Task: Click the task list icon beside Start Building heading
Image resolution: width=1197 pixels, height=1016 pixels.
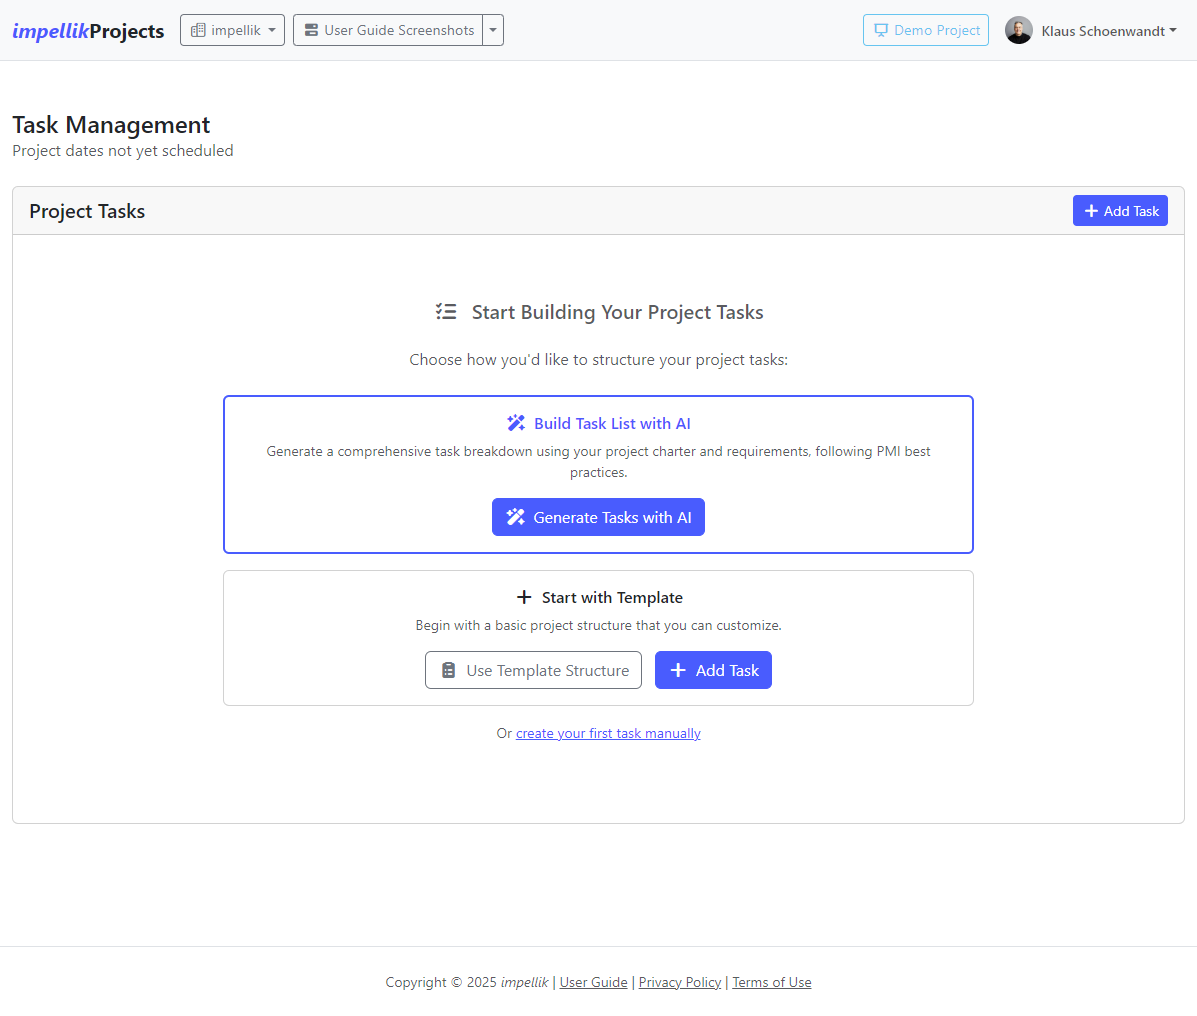Action: pyautogui.click(x=446, y=311)
